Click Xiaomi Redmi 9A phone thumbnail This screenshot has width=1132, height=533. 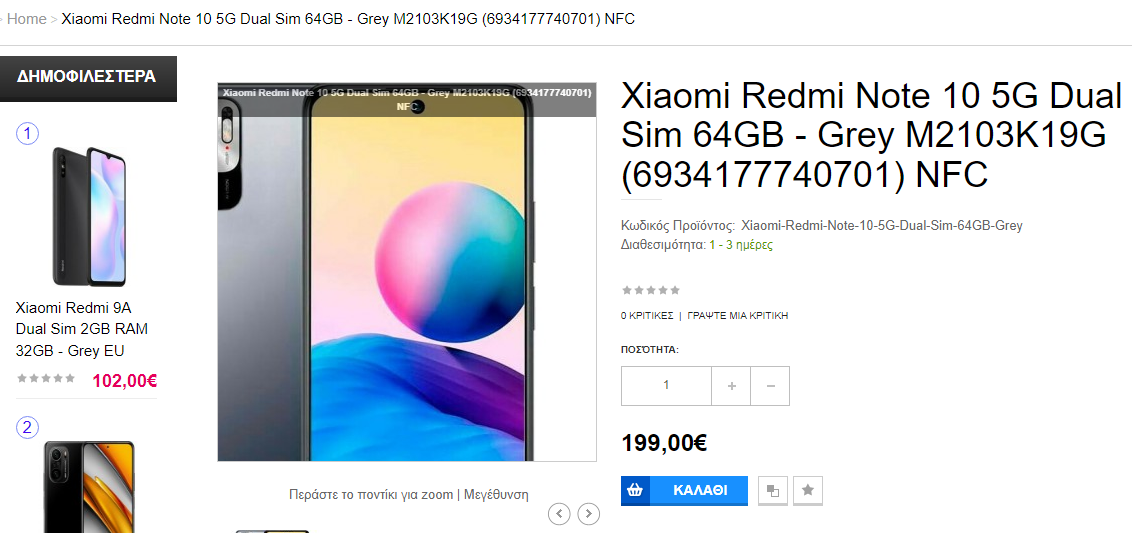point(88,216)
